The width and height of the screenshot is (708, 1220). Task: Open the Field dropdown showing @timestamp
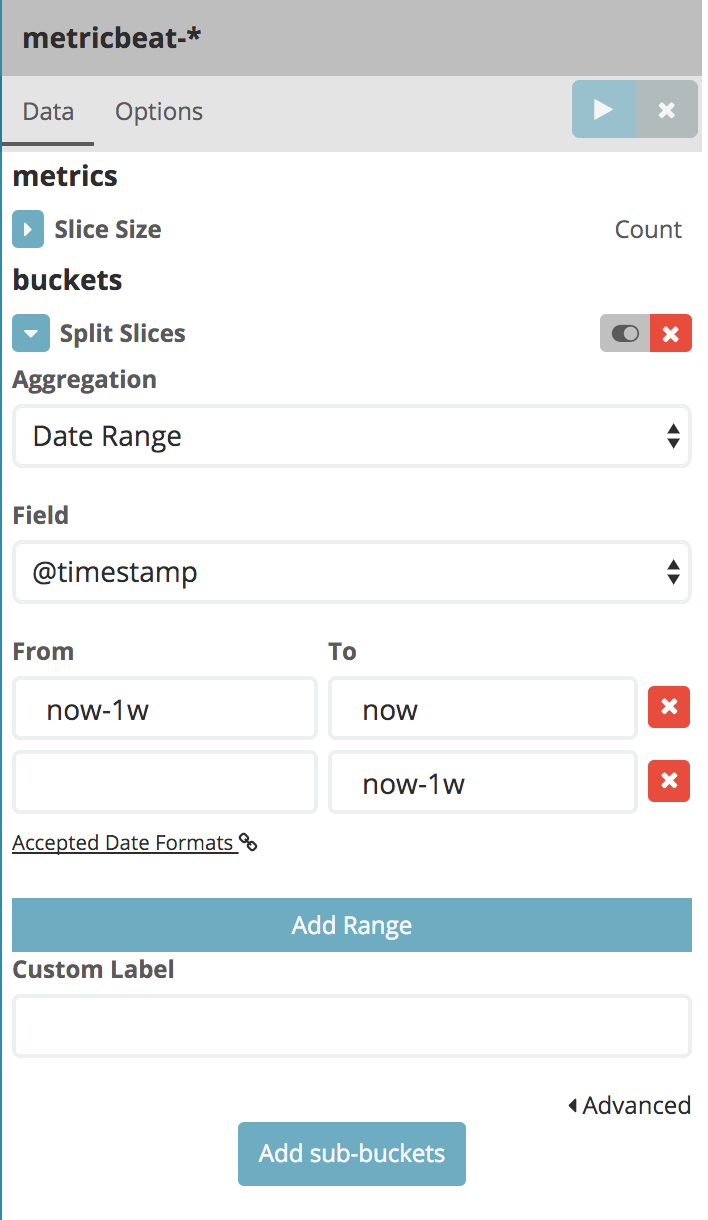(x=351, y=572)
